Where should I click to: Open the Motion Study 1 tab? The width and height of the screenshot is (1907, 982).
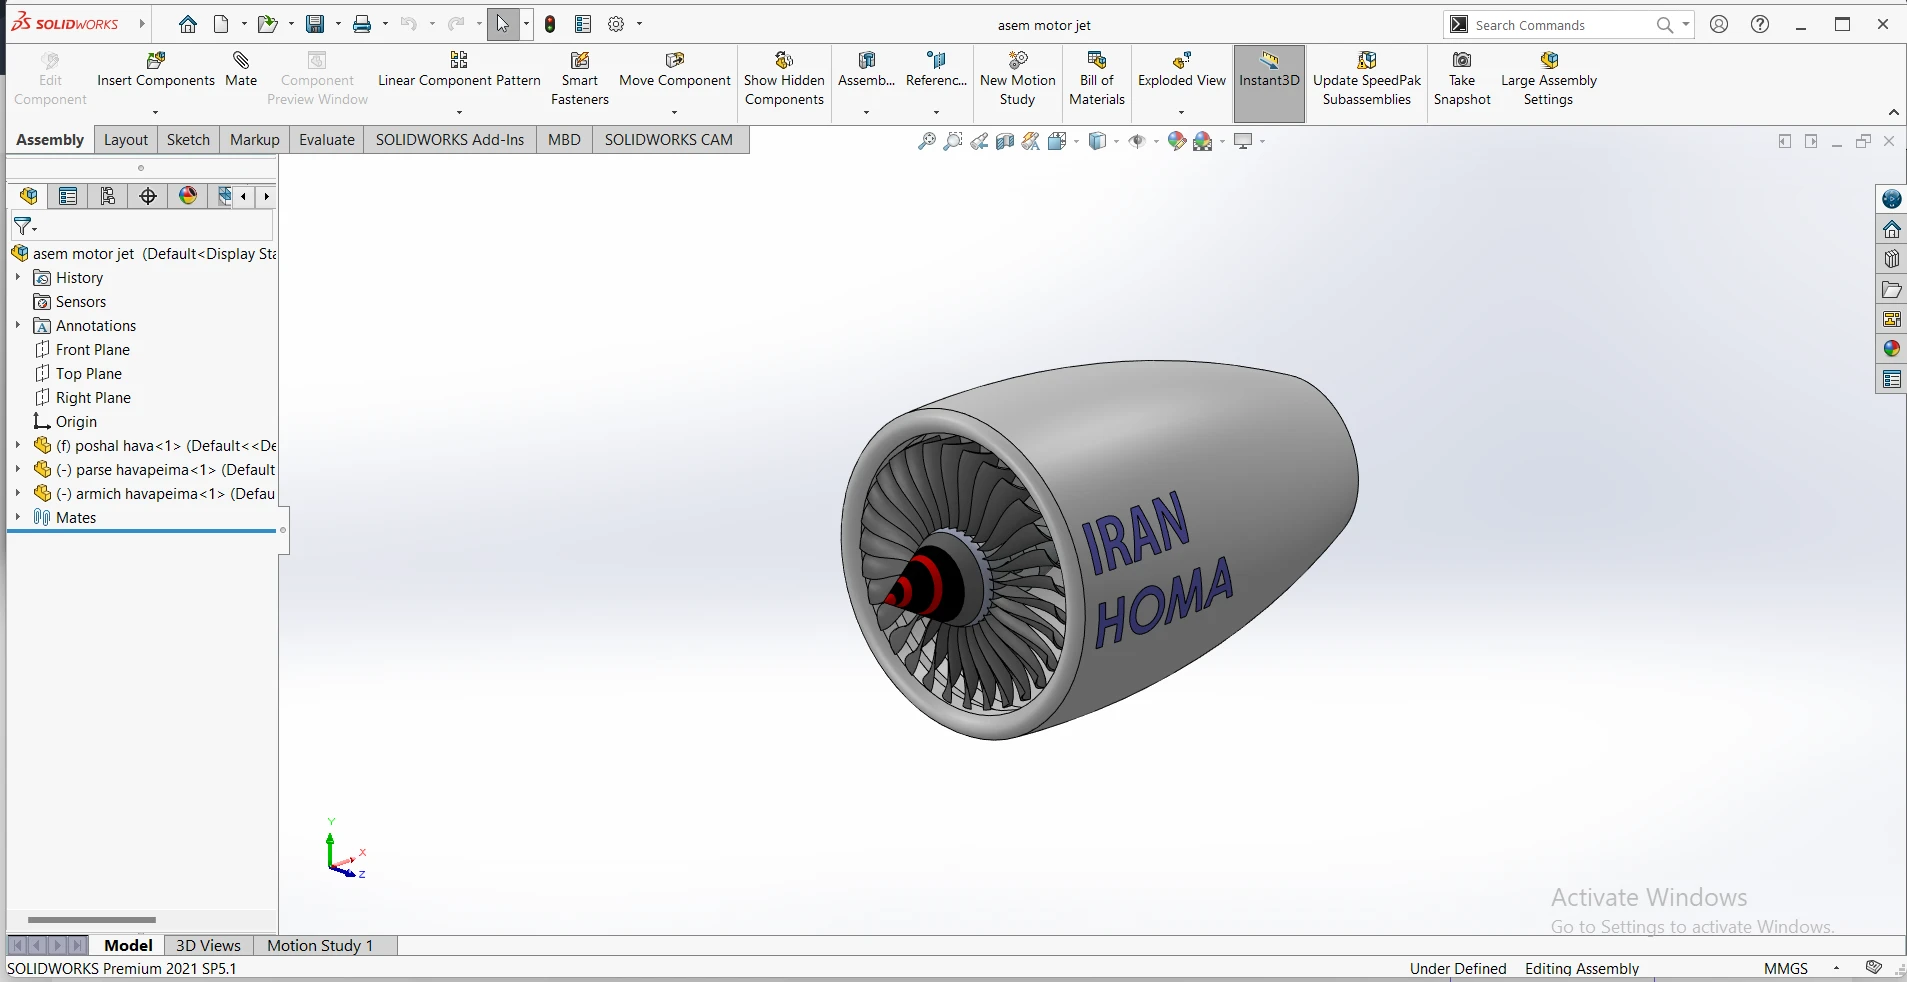(x=319, y=945)
